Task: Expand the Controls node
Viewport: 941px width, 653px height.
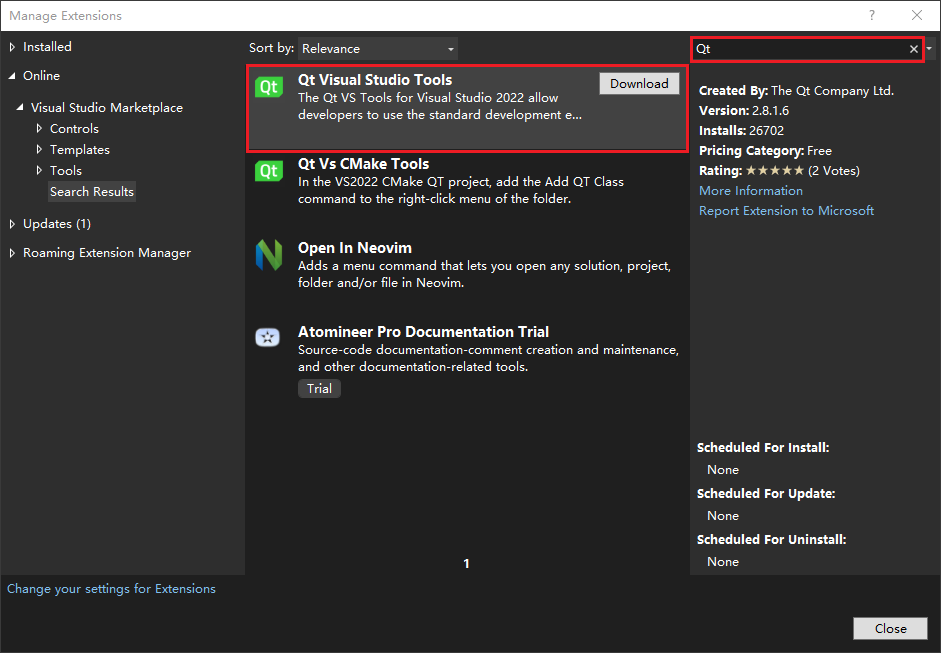Action: click(x=39, y=128)
